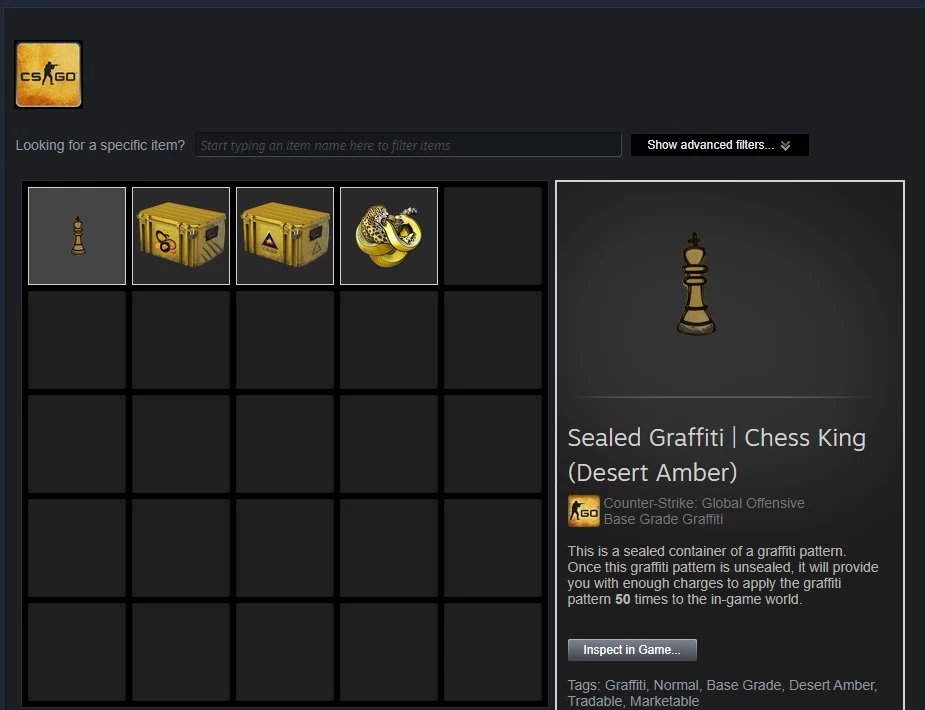This screenshot has height=710, width=925.
Task: Click Inspect in Game button
Action: [x=632, y=650]
